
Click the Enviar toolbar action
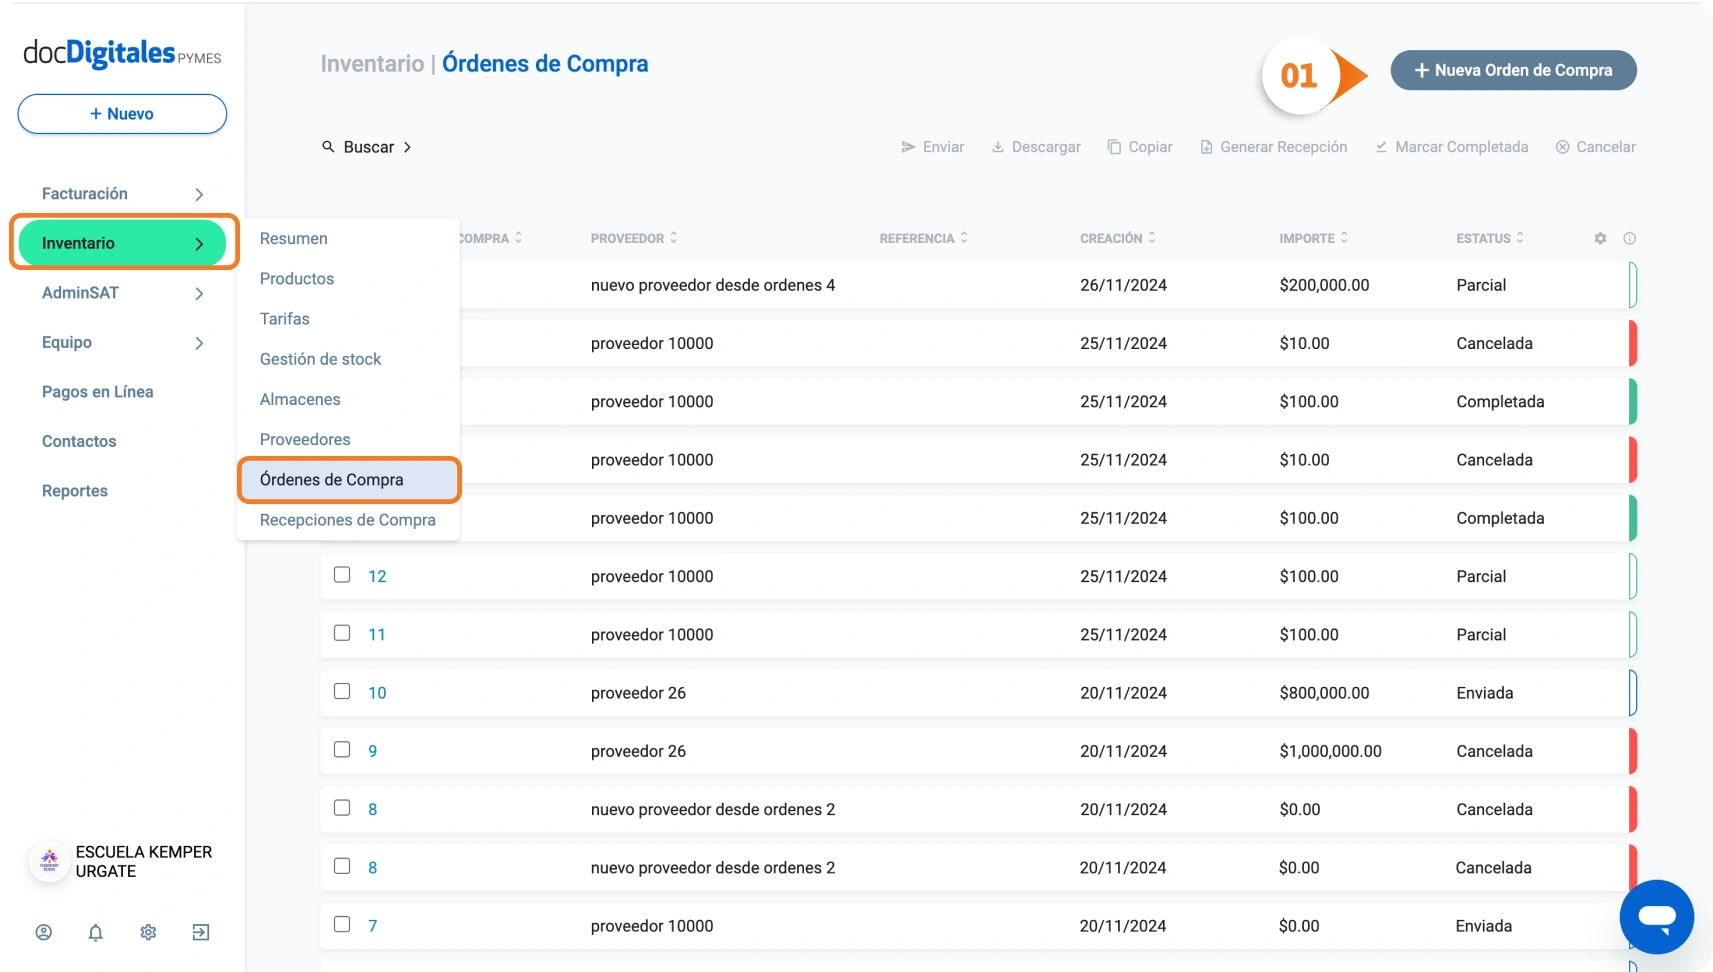(932, 147)
